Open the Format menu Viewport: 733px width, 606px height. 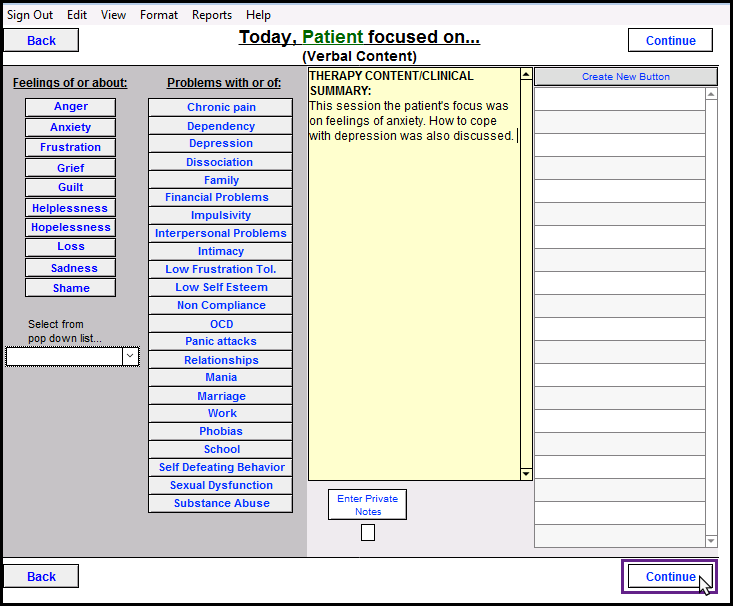(159, 15)
